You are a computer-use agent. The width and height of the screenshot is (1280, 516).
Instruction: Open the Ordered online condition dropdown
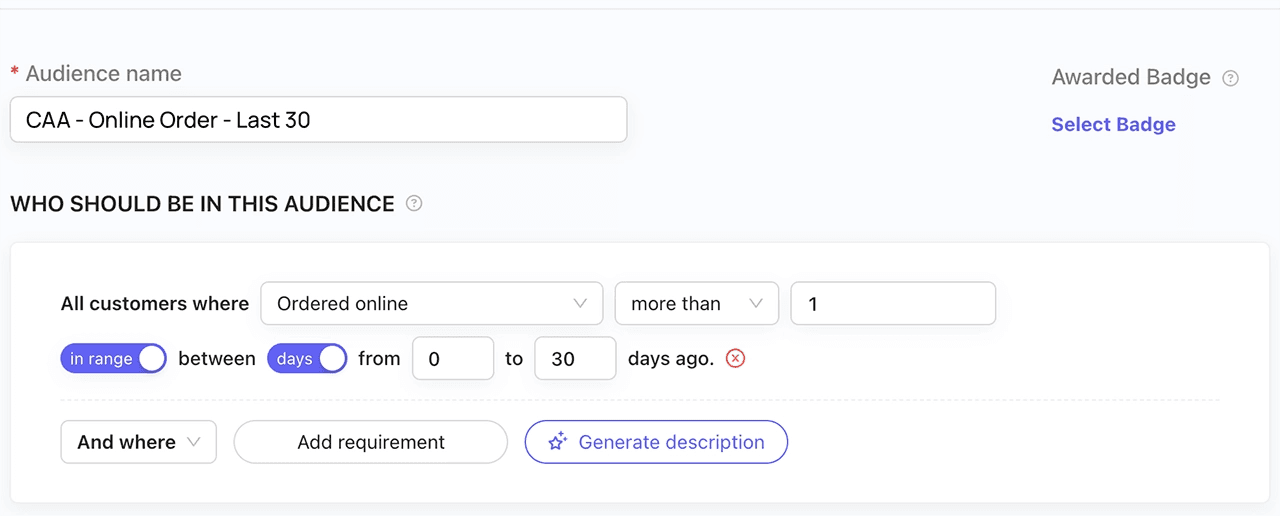[x=430, y=304]
